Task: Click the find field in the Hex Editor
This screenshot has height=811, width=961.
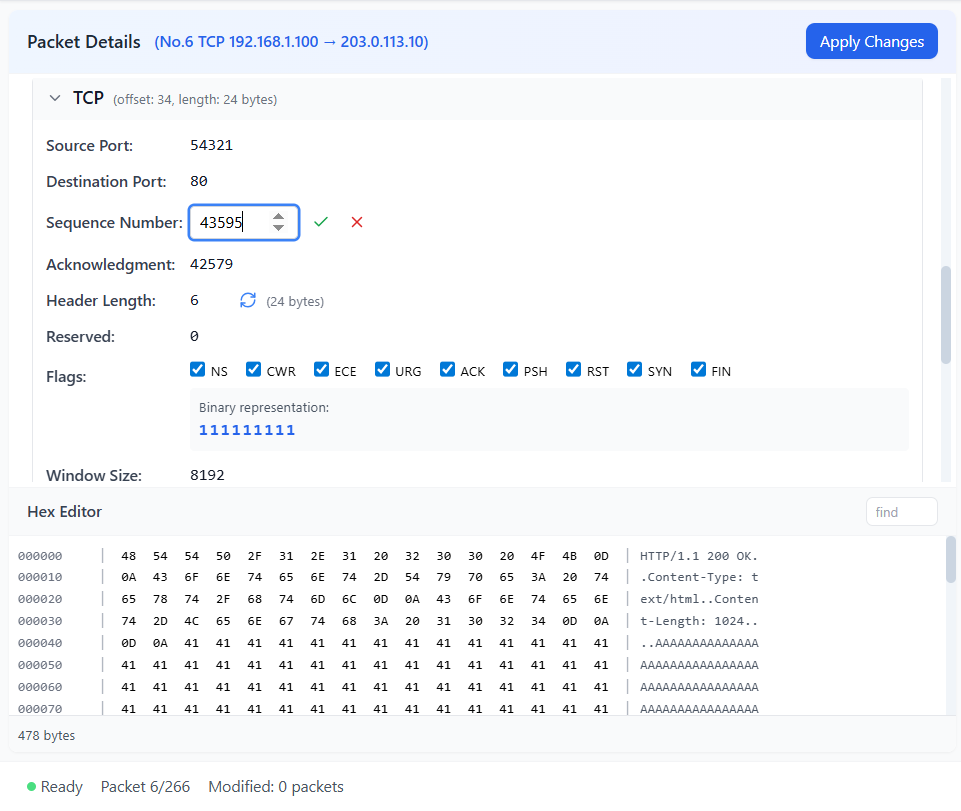Action: click(x=900, y=511)
